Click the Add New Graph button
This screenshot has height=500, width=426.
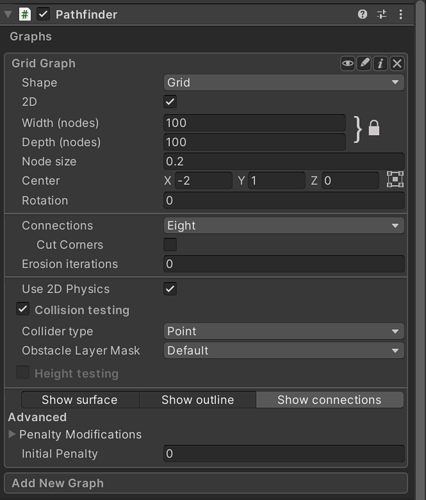[206, 483]
